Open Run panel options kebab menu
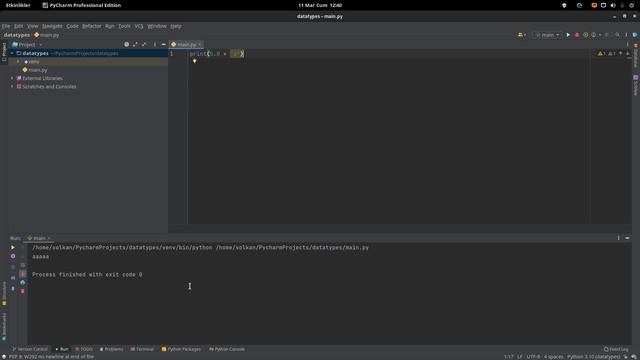 618,238
